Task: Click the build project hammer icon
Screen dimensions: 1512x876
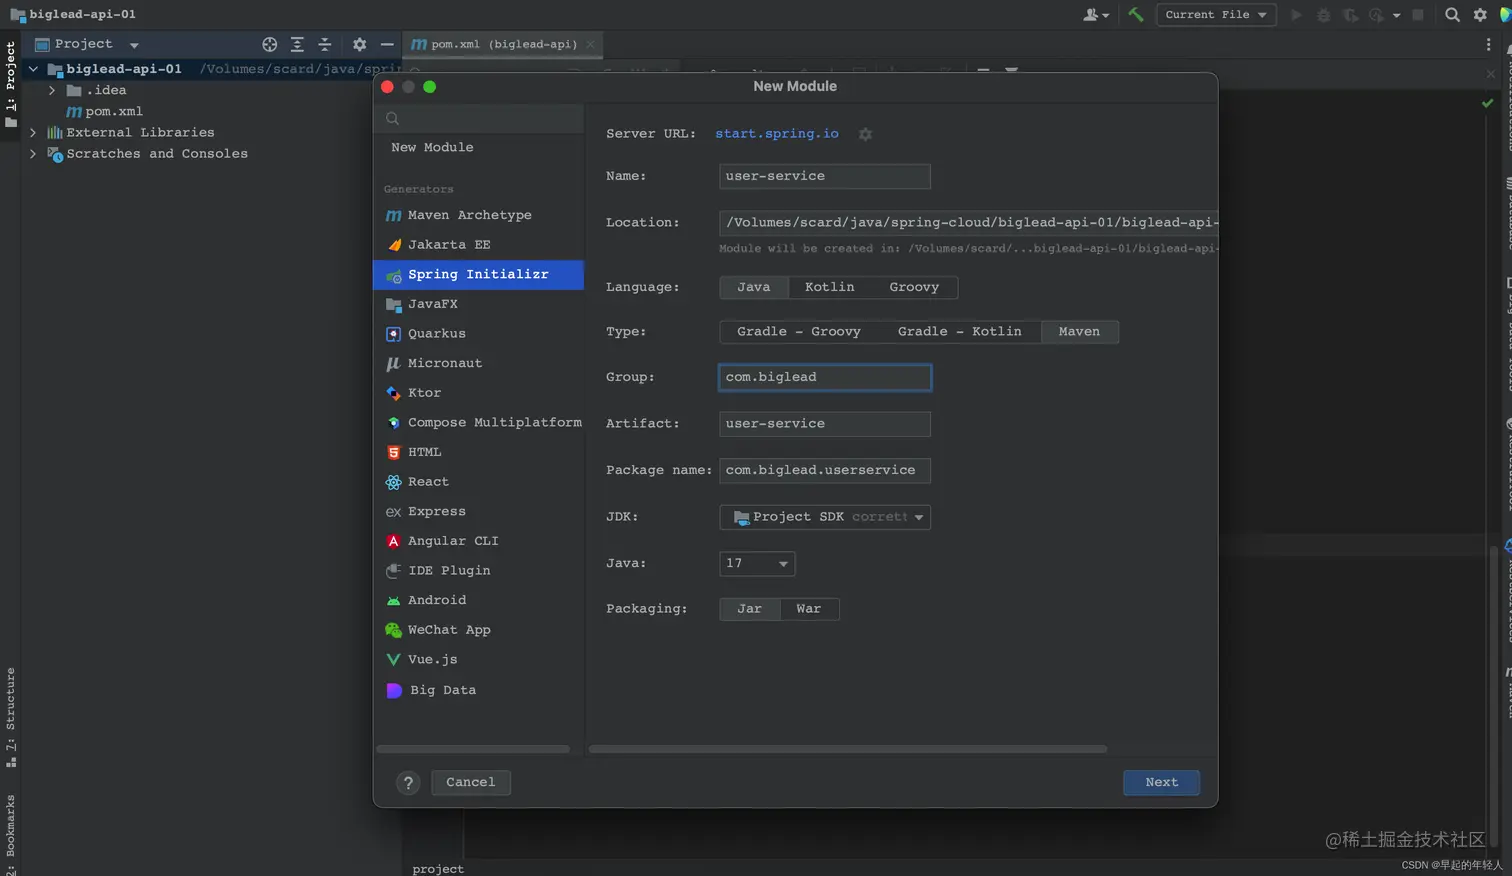Action: coord(1135,14)
